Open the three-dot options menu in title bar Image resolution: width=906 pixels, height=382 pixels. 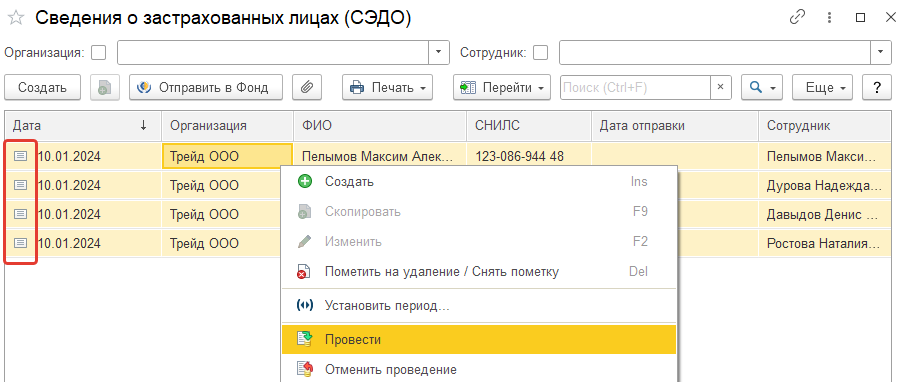829,17
